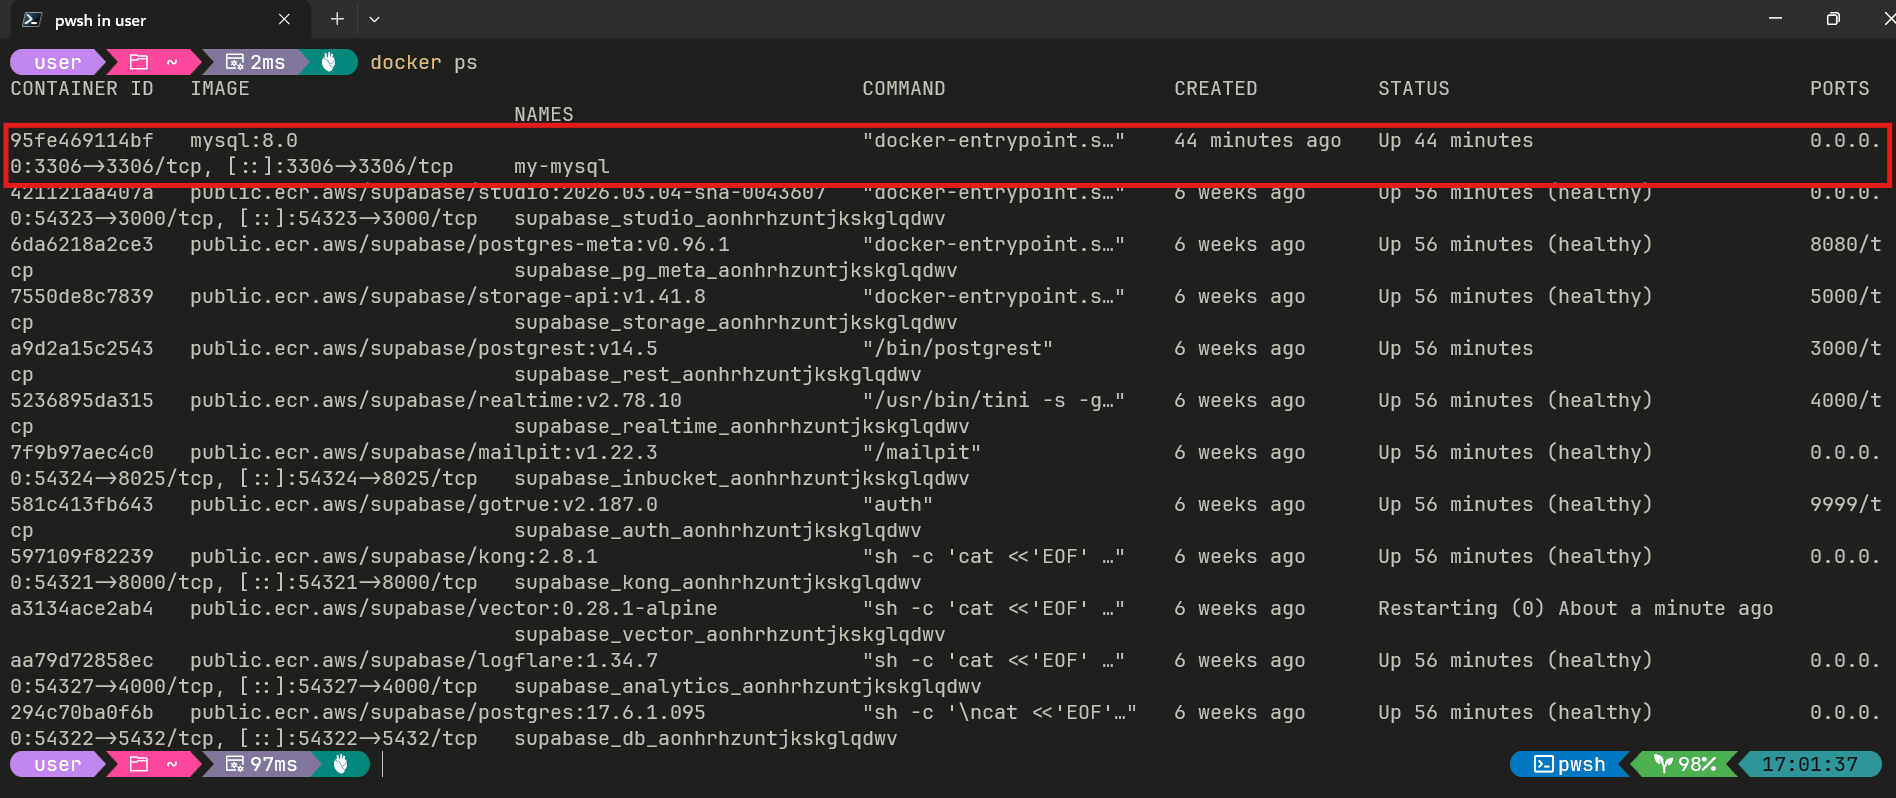Click supabase_studio_aonhrhzuntjkskglqdwv name
The width and height of the screenshot is (1896, 798).
(730, 218)
